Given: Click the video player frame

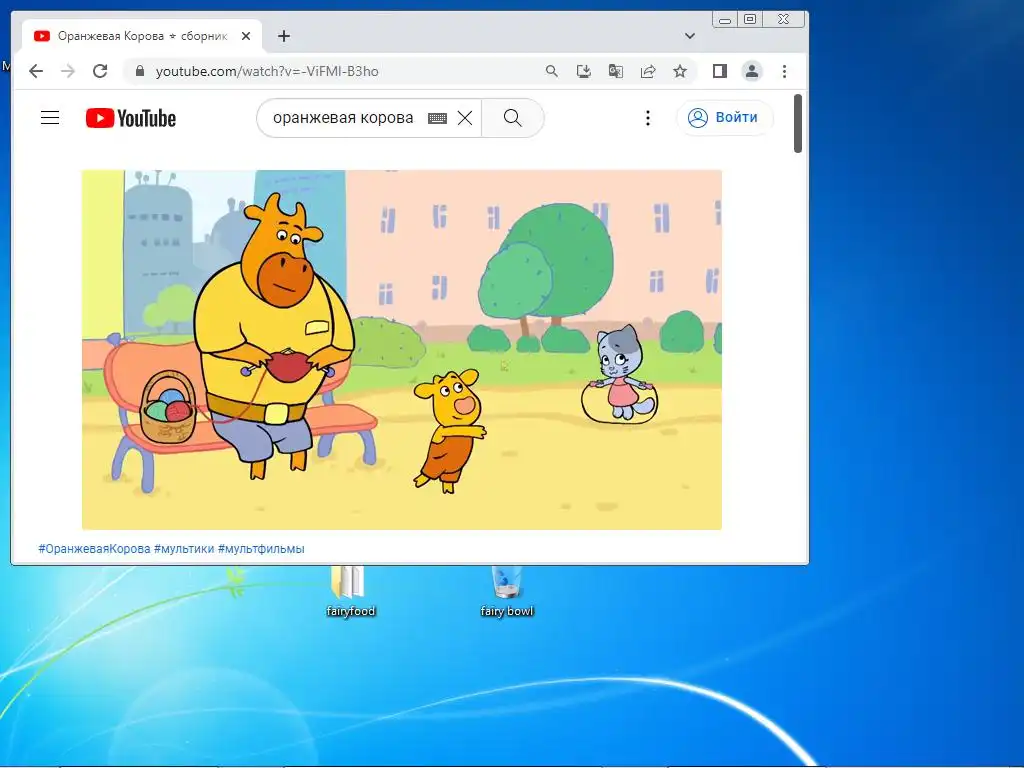Looking at the screenshot, I should pos(402,349).
